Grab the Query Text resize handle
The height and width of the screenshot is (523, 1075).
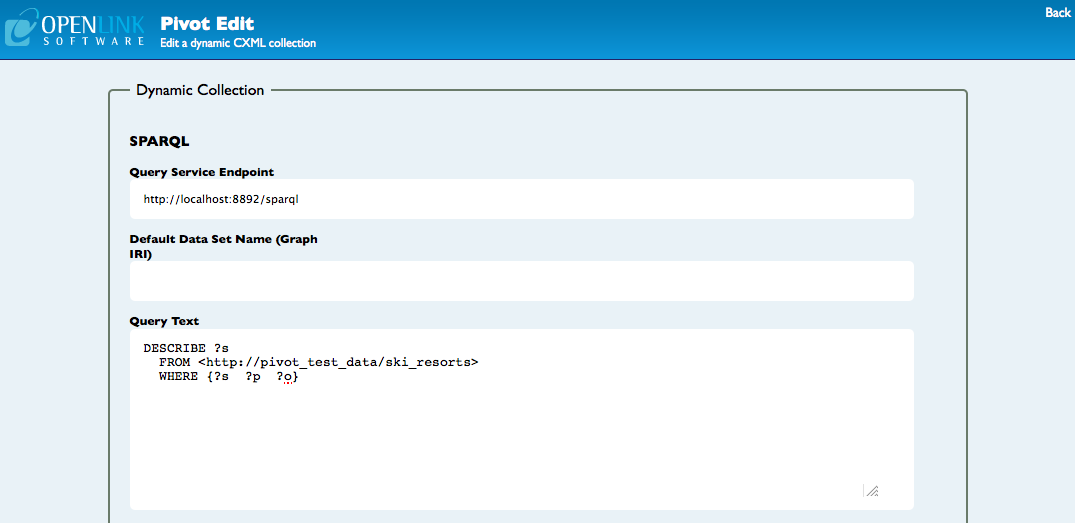coord(871,490)
